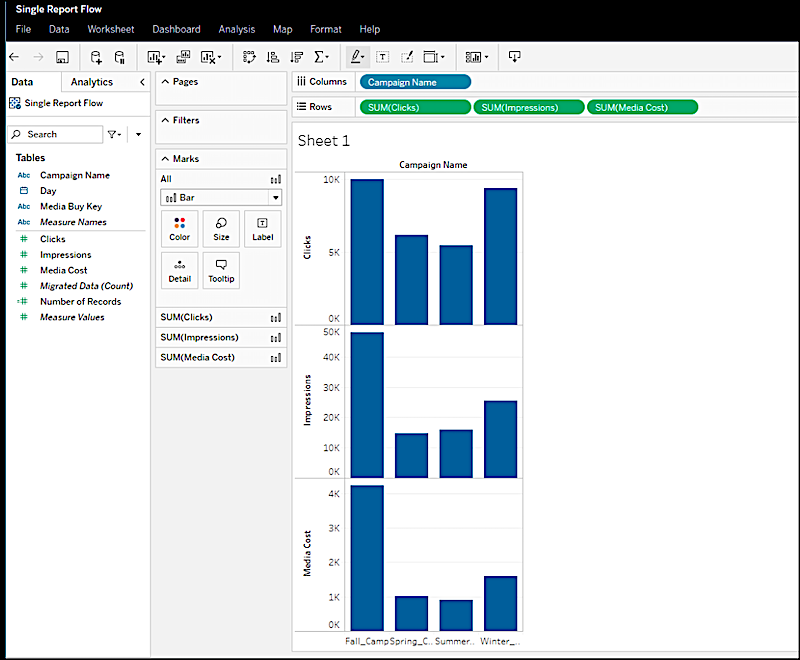Select the Number of Records field
800x660 pixels.
point(81,302)
